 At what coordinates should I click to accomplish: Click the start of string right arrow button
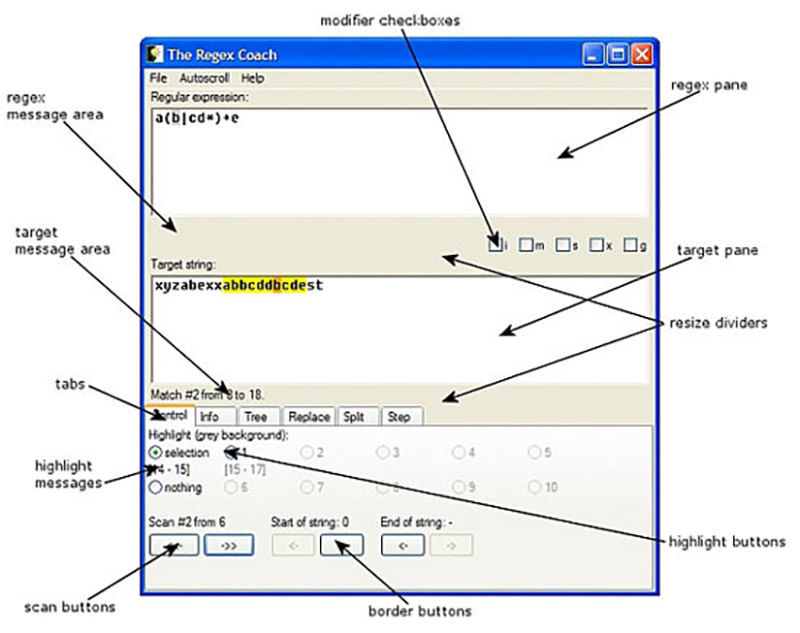click(x=342, y=545)
